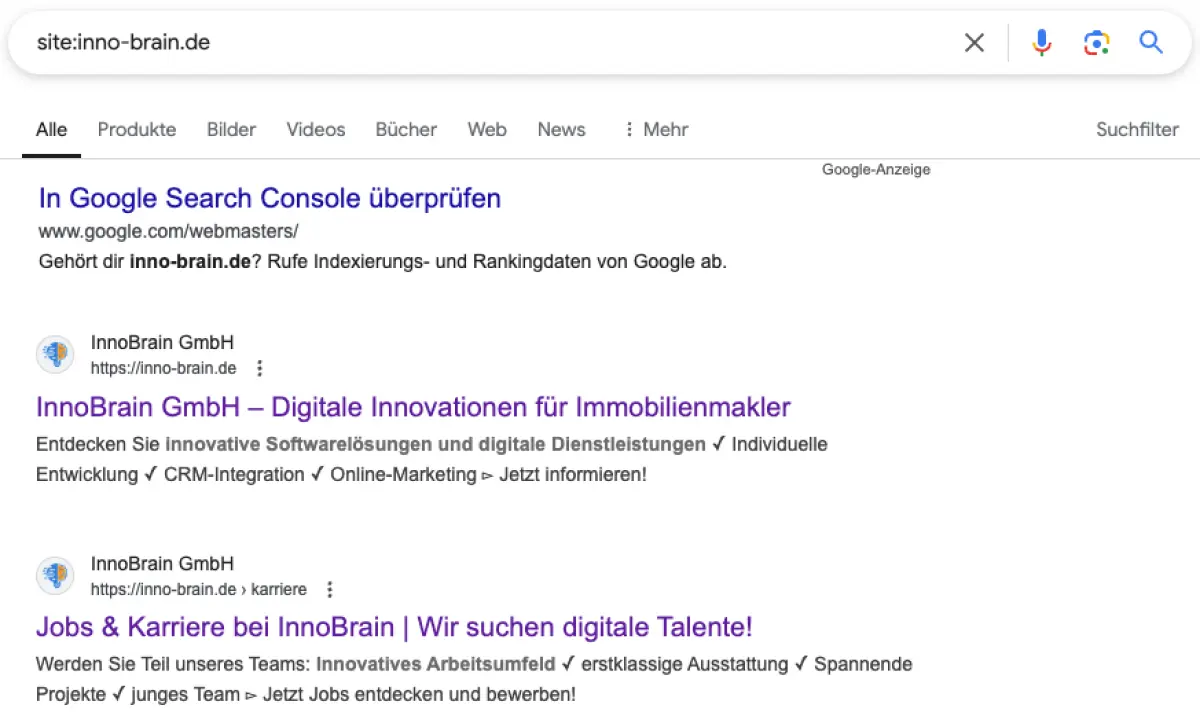This screenshot has height=727, width=1200.
Task: Click InnoBrain GmbH site name above homepage result
Action: pos(162,343)
